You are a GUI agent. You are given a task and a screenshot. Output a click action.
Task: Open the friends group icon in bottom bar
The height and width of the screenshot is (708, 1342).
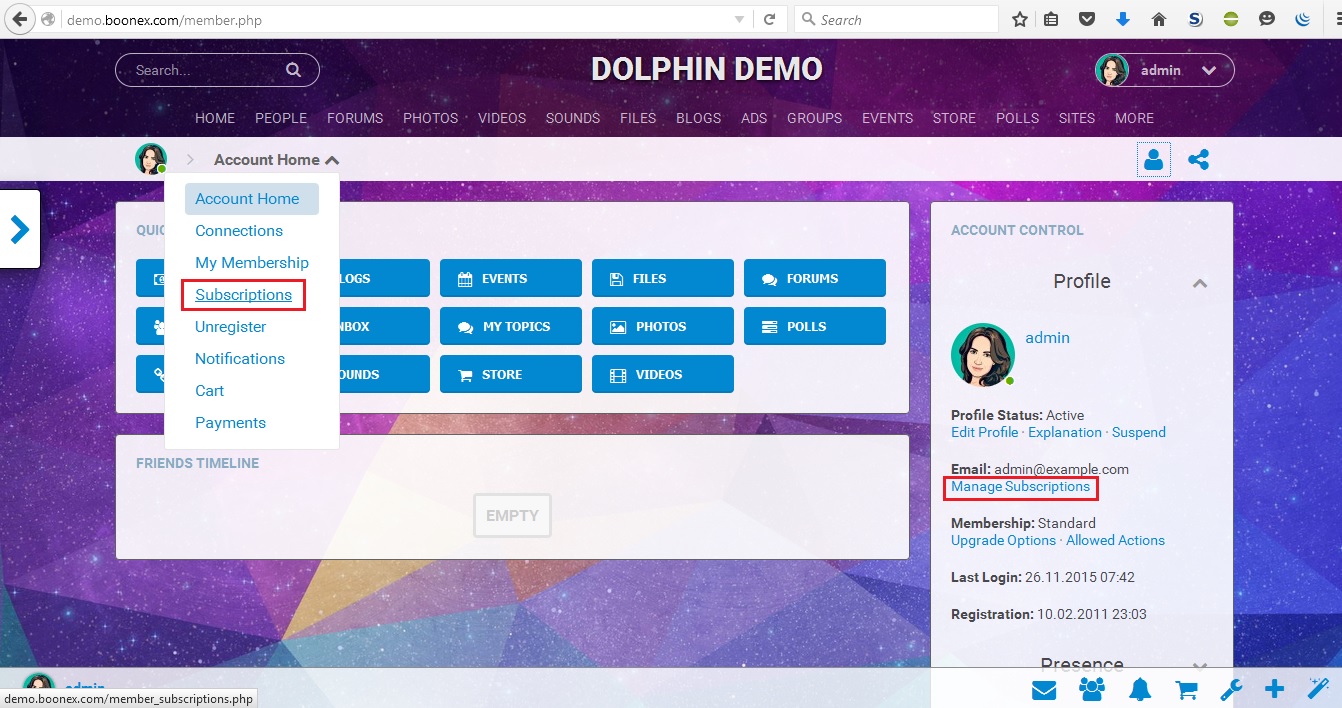[x=1092, y=689]
